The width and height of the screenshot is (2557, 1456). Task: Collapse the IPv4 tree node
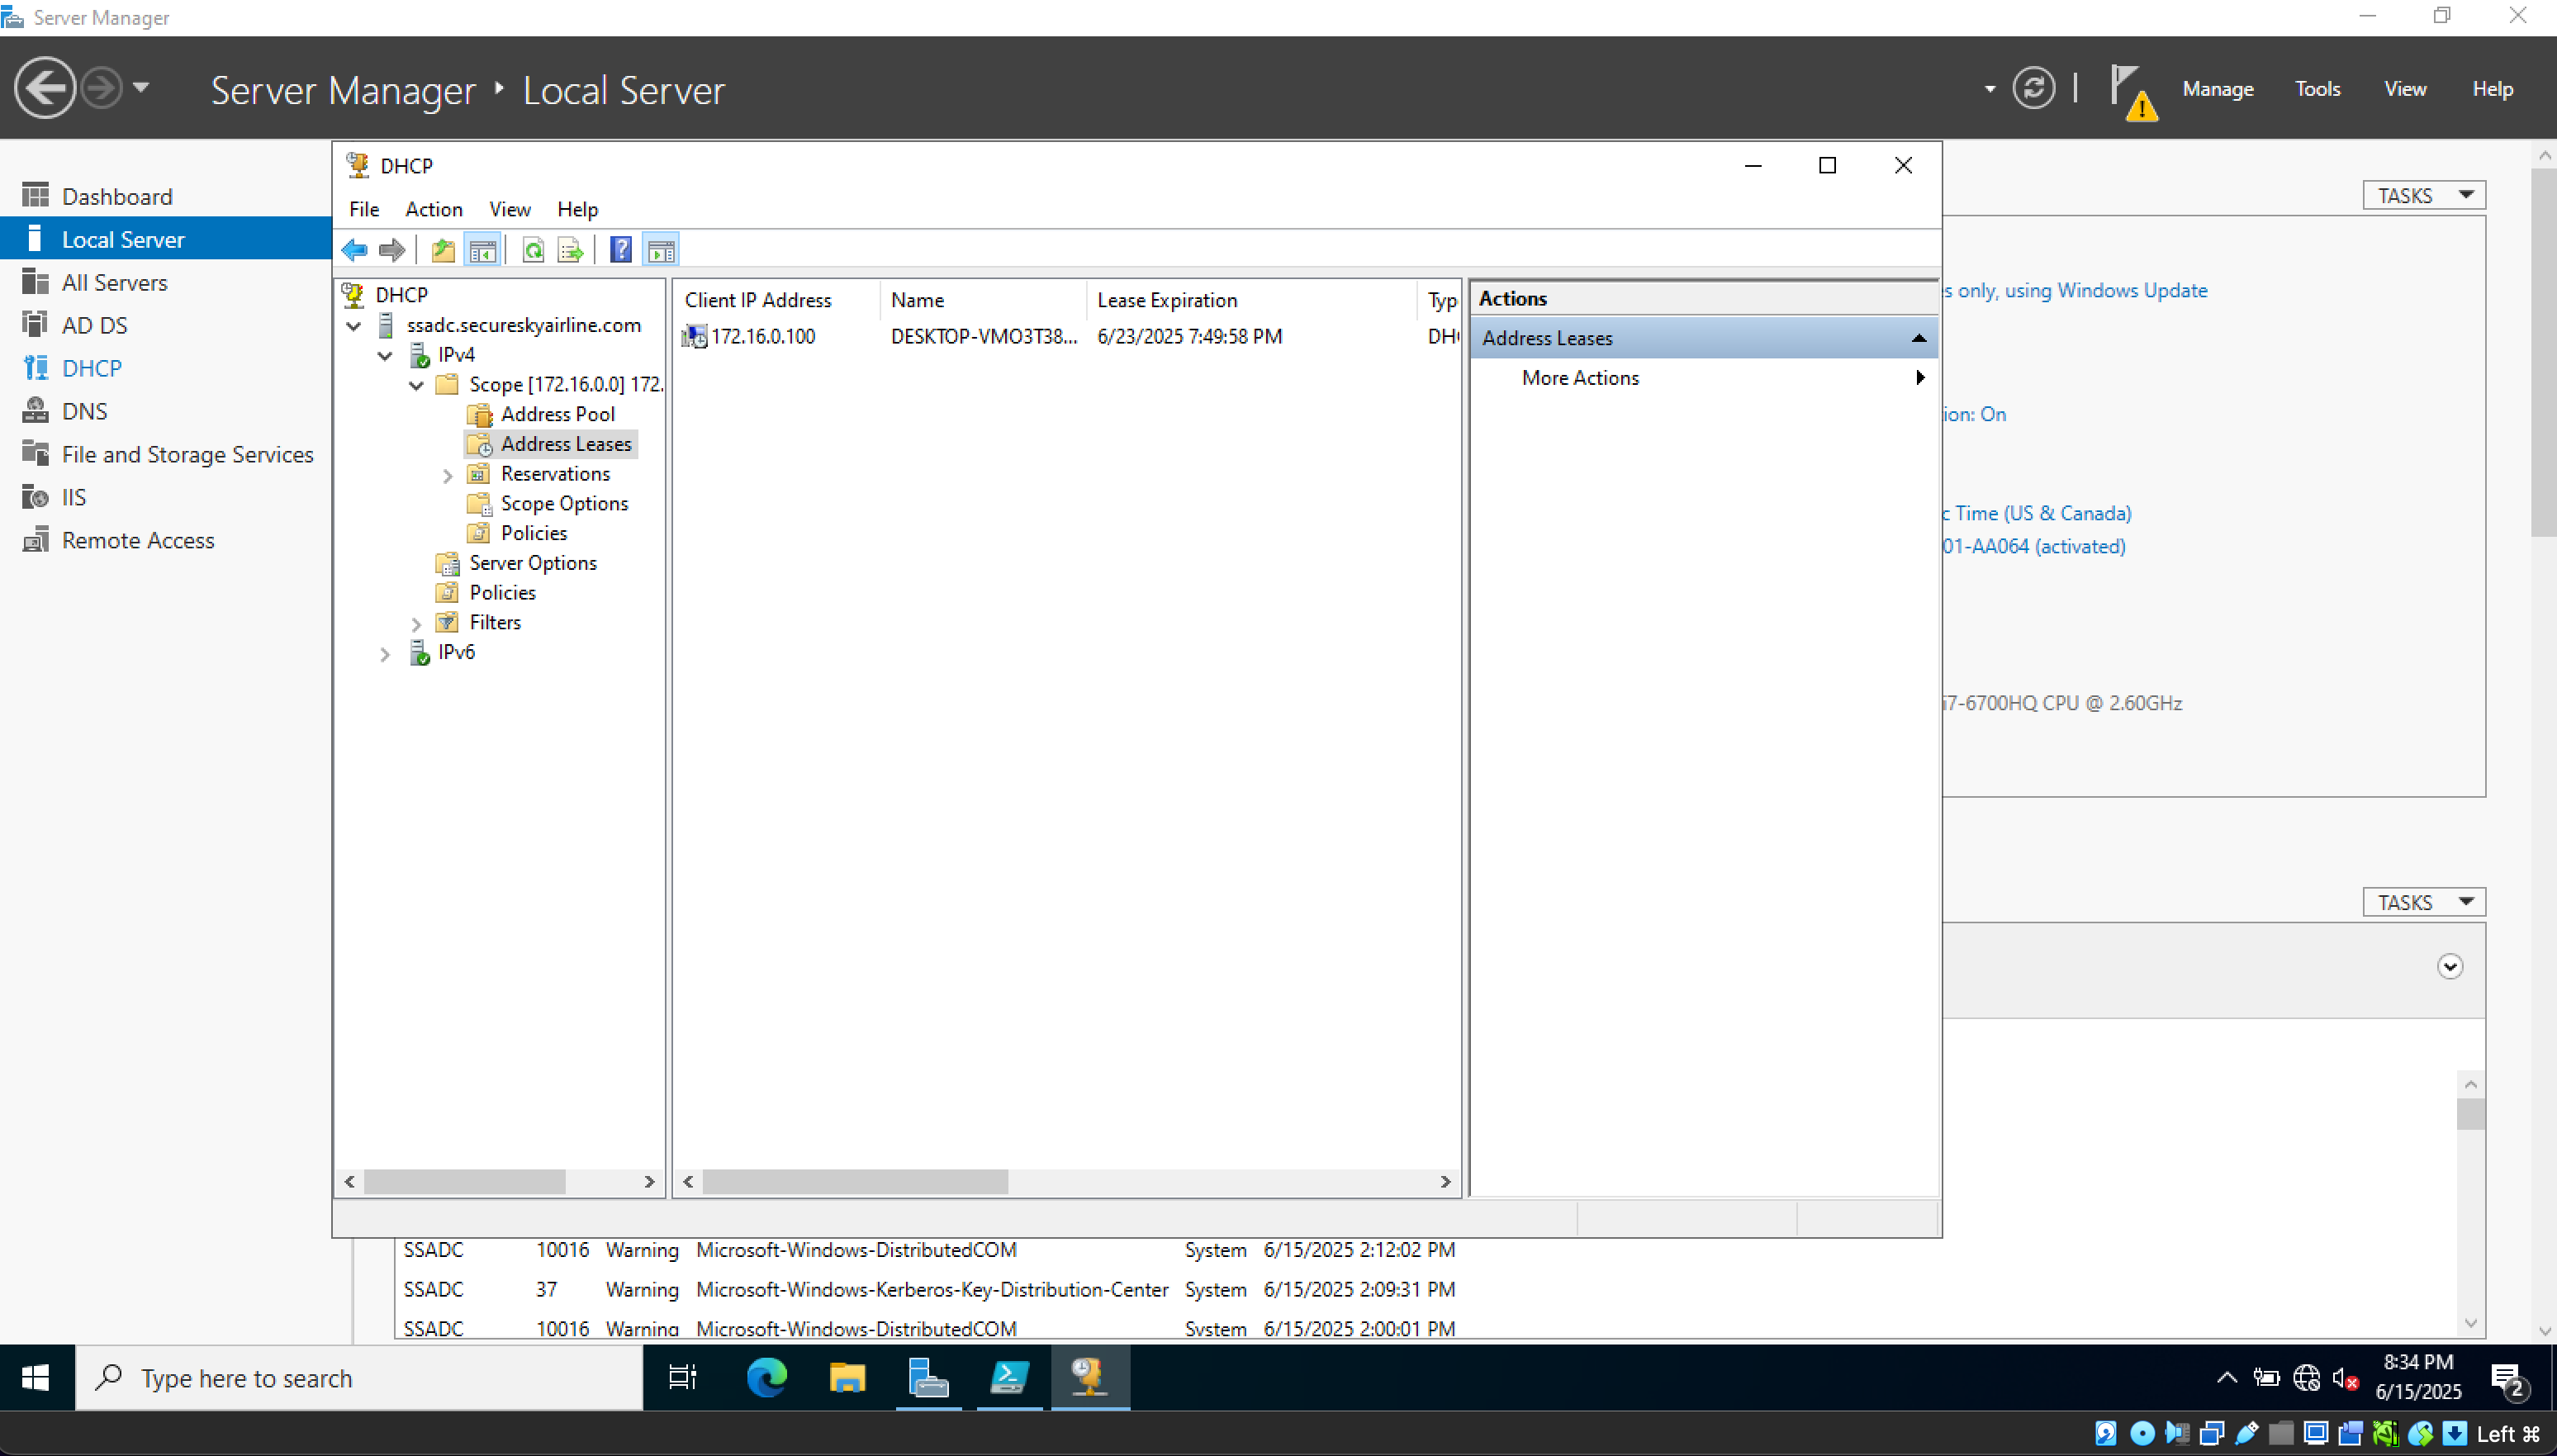(385, 356)
